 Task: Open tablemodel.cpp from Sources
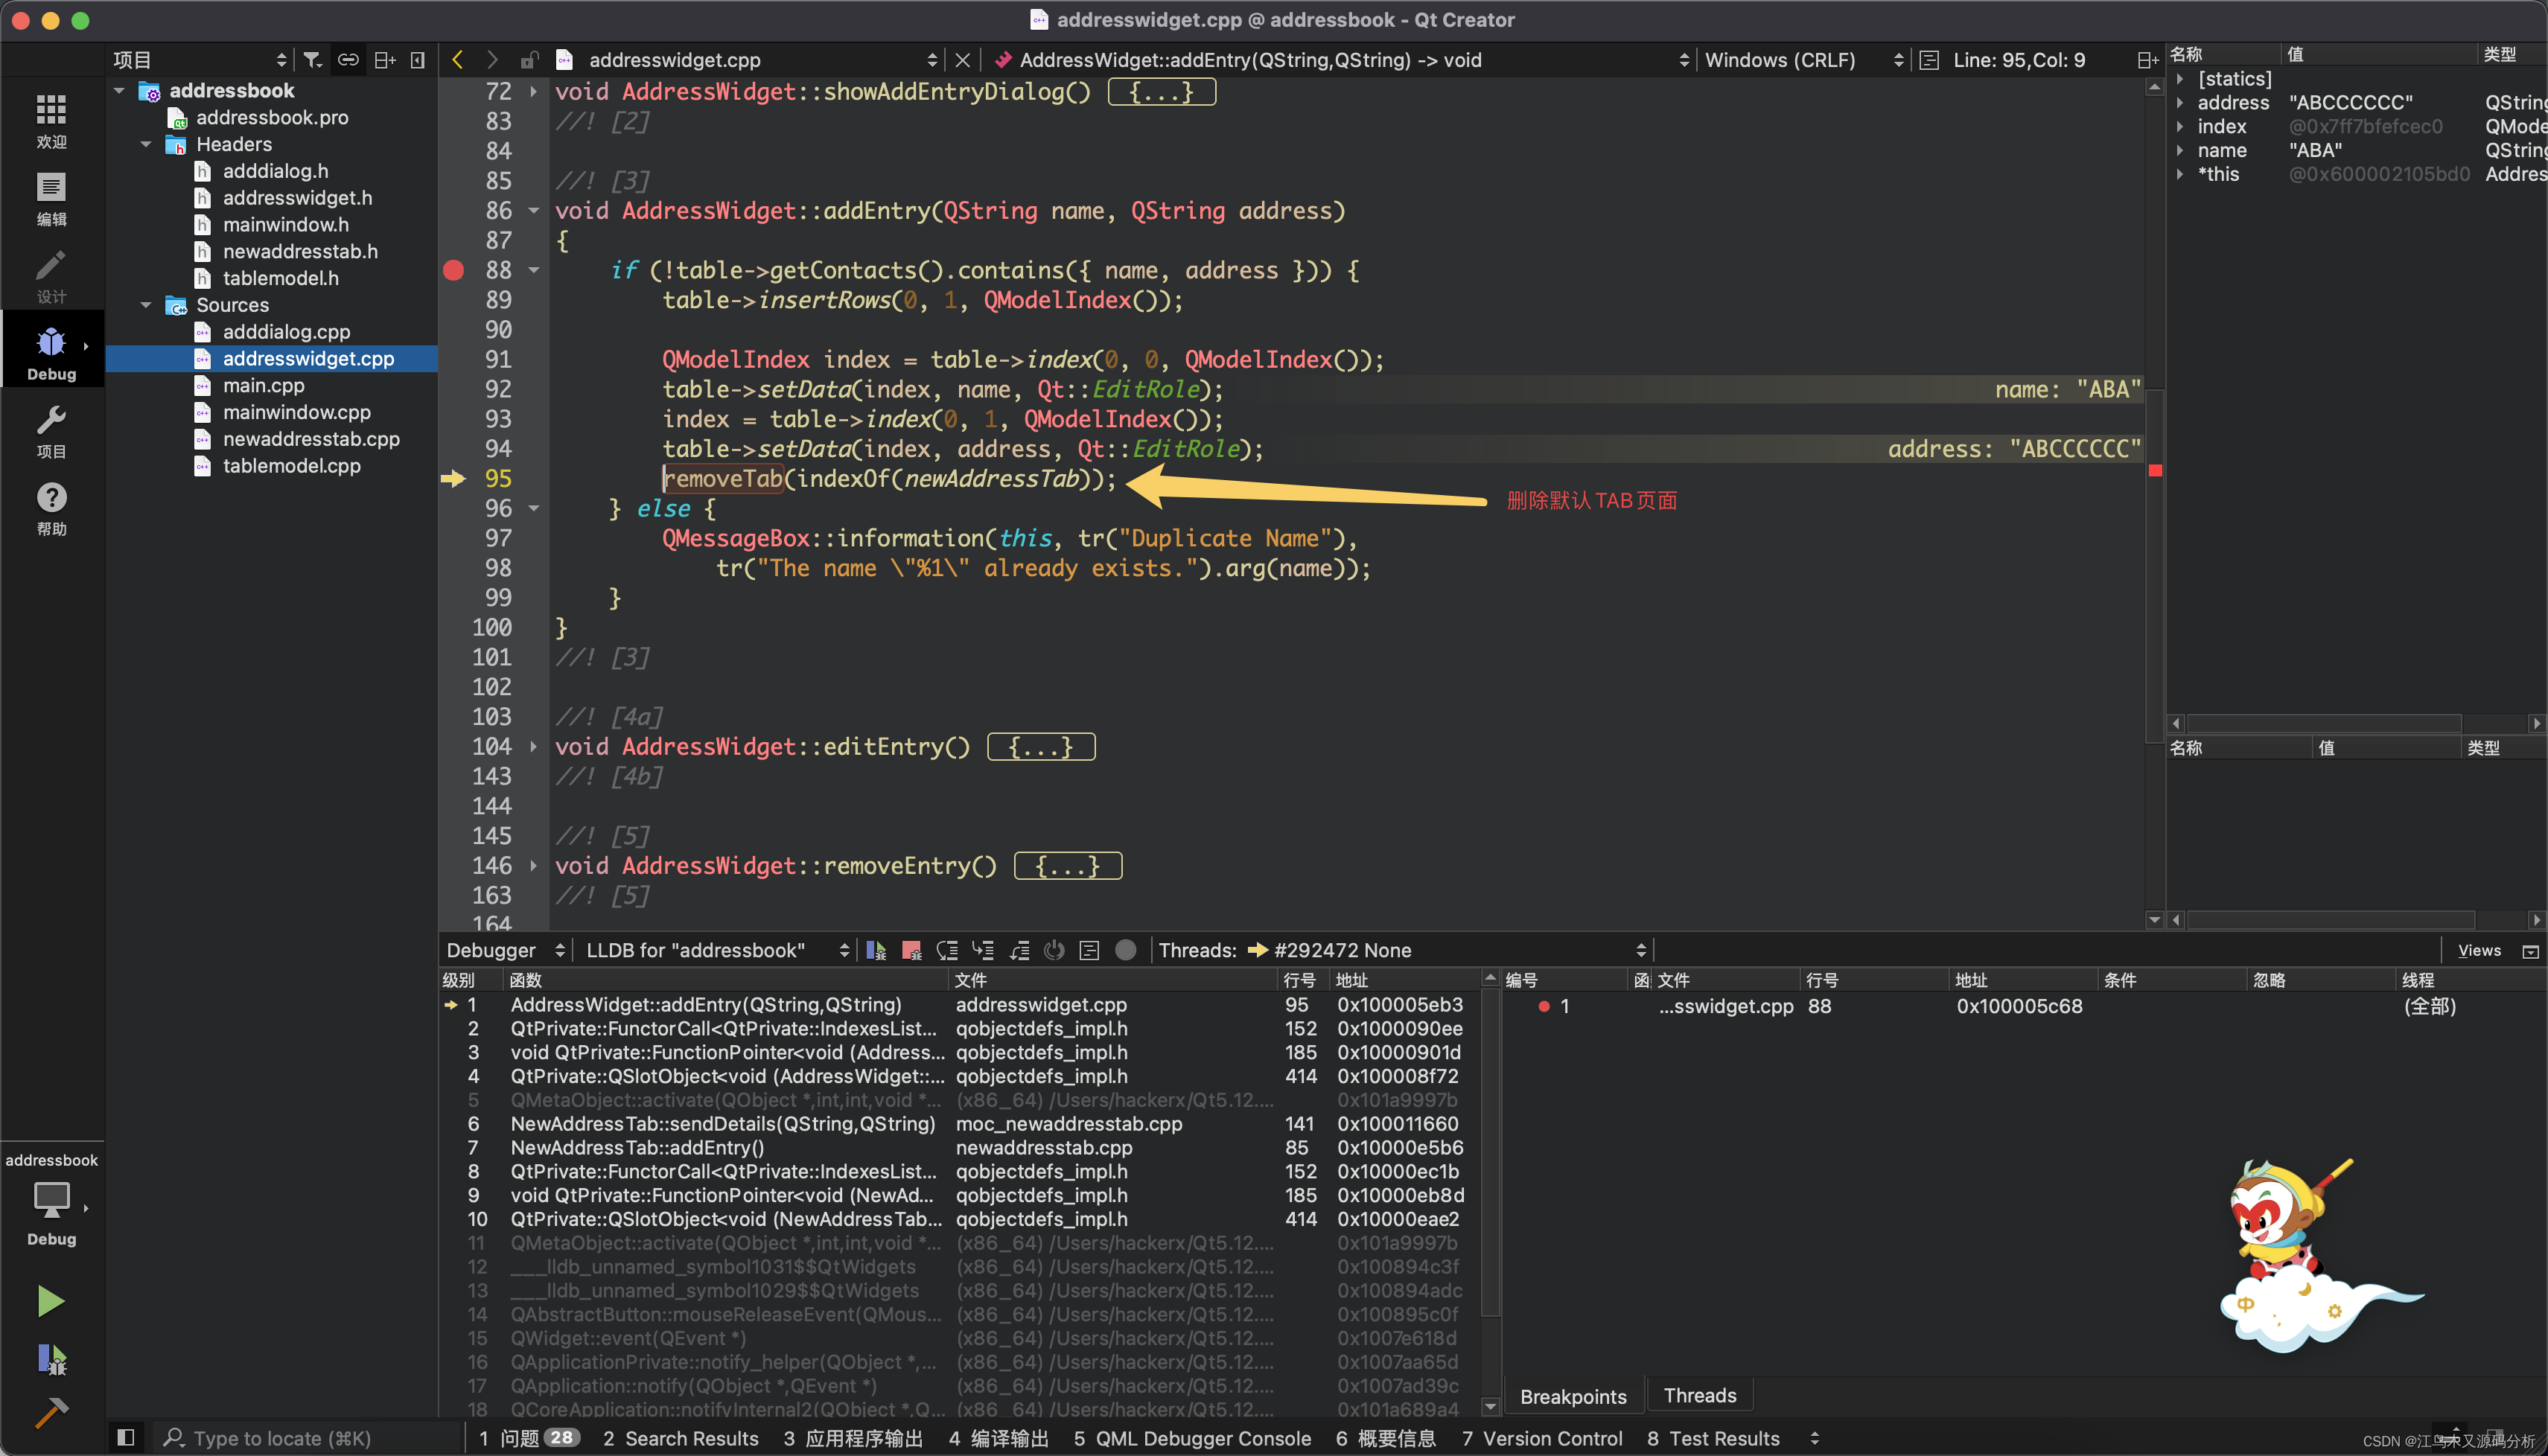point(291,466)
